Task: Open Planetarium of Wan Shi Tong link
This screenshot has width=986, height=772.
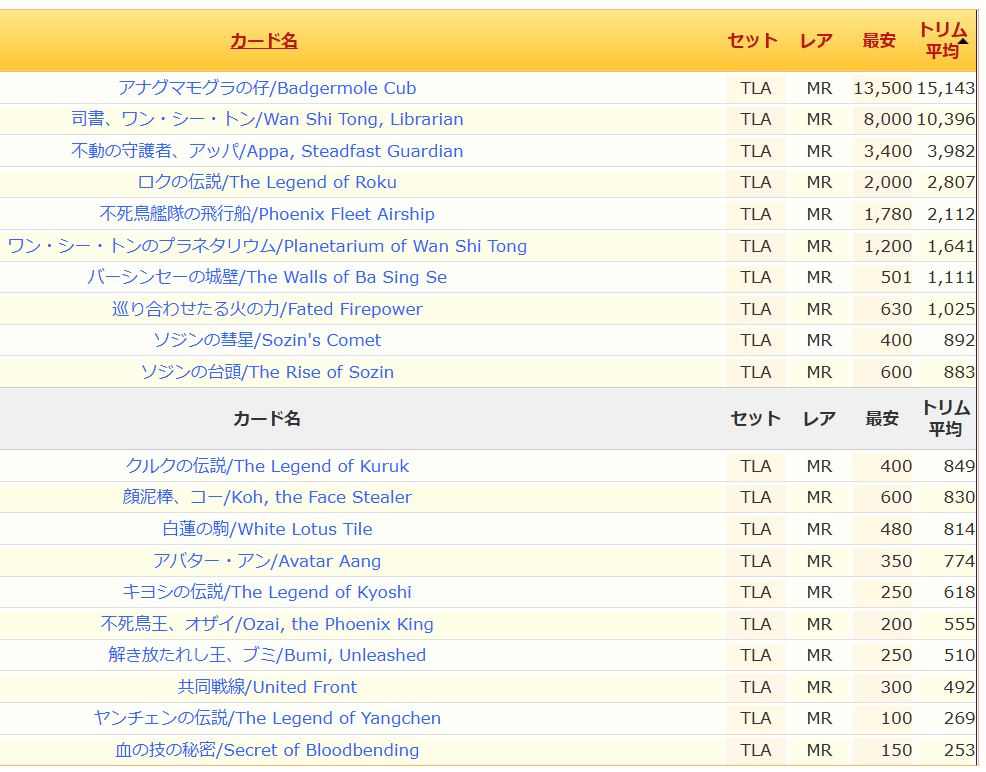Action: [x=267, y=246]
